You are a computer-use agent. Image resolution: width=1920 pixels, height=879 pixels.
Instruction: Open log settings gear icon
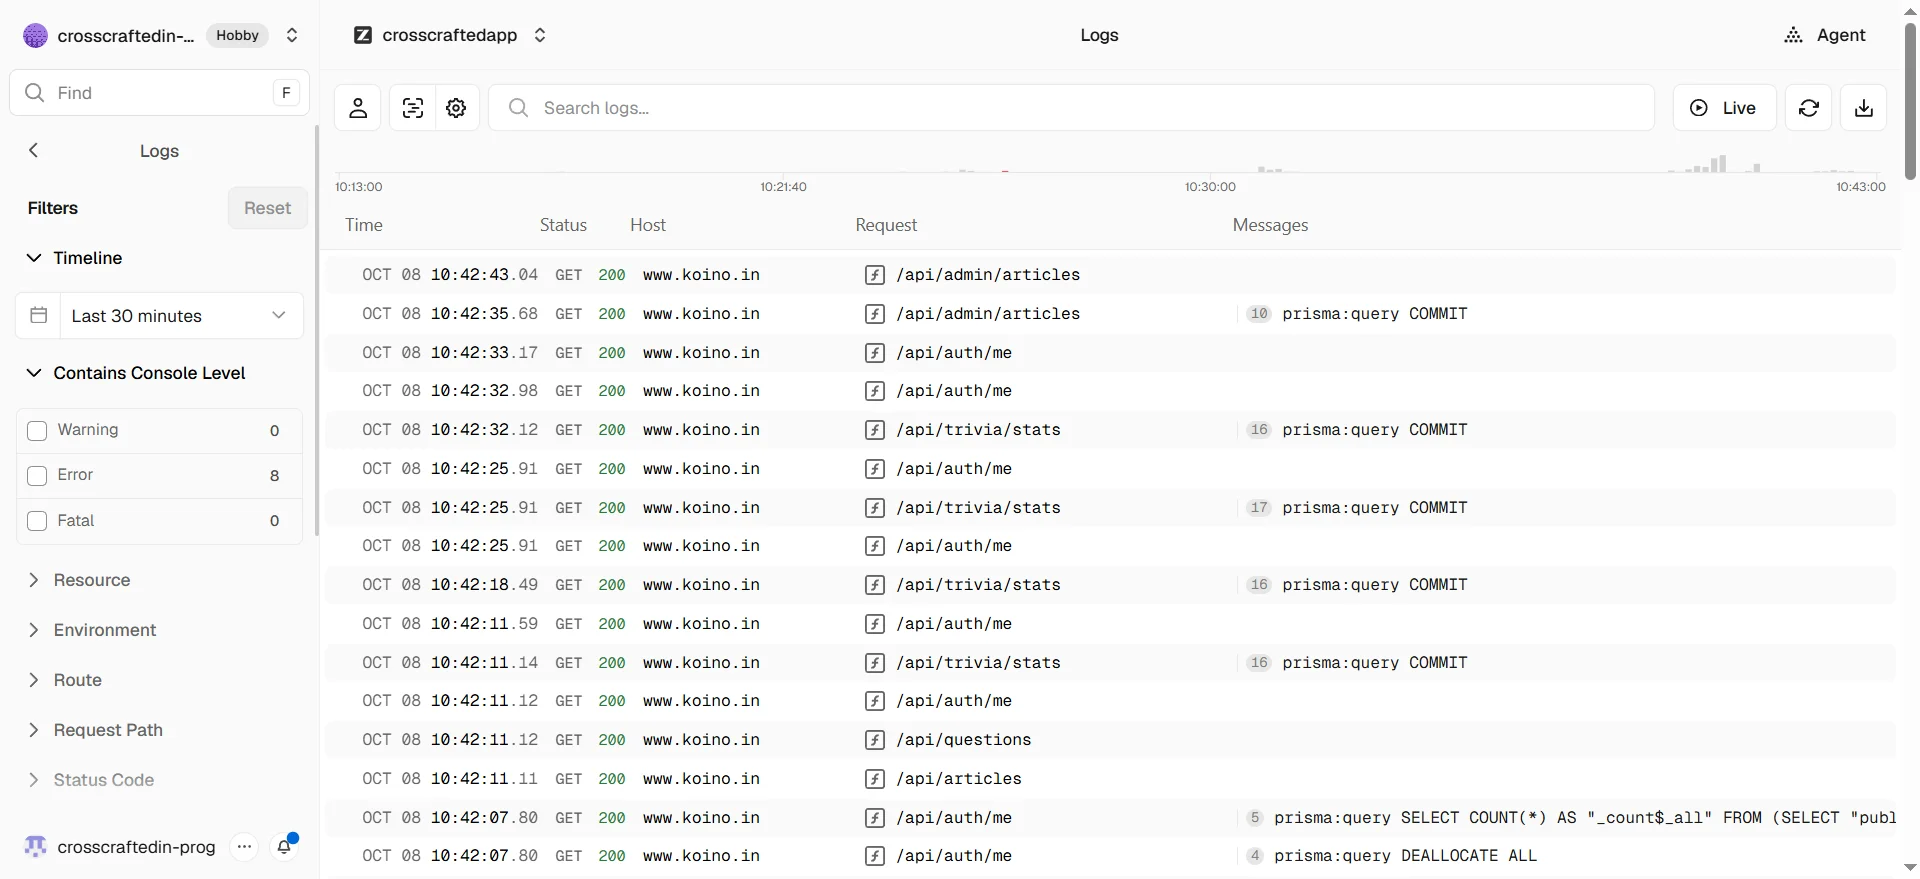pyautogui.click(x=457, y=108)
